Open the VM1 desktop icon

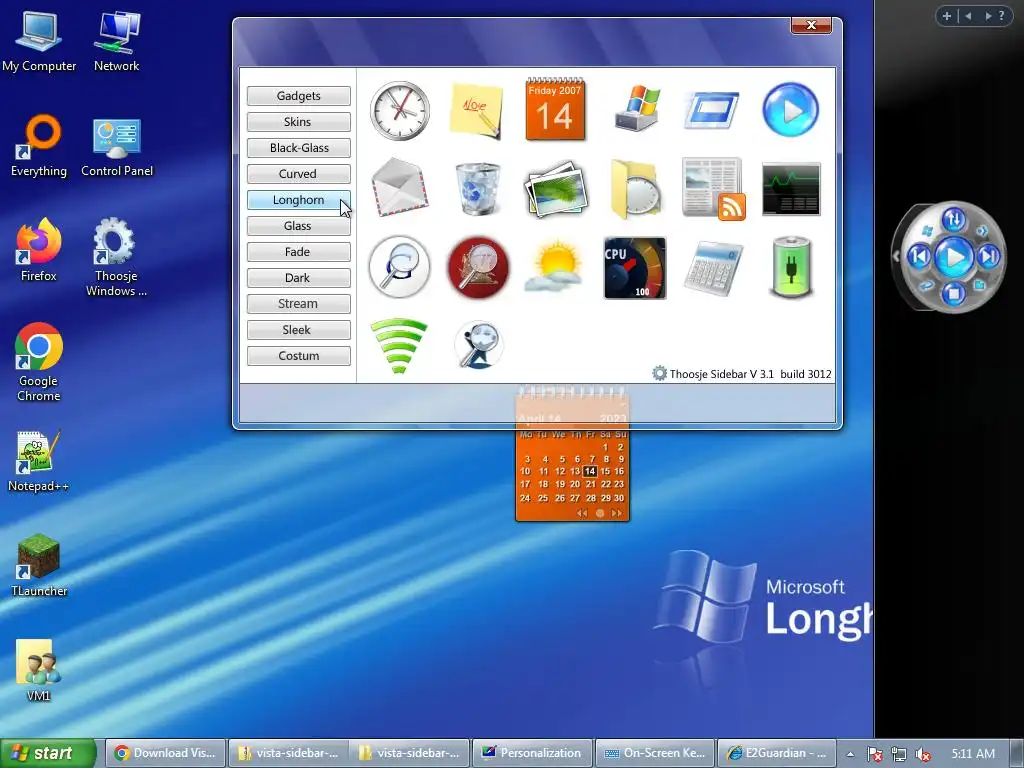[x=39, y=671]
